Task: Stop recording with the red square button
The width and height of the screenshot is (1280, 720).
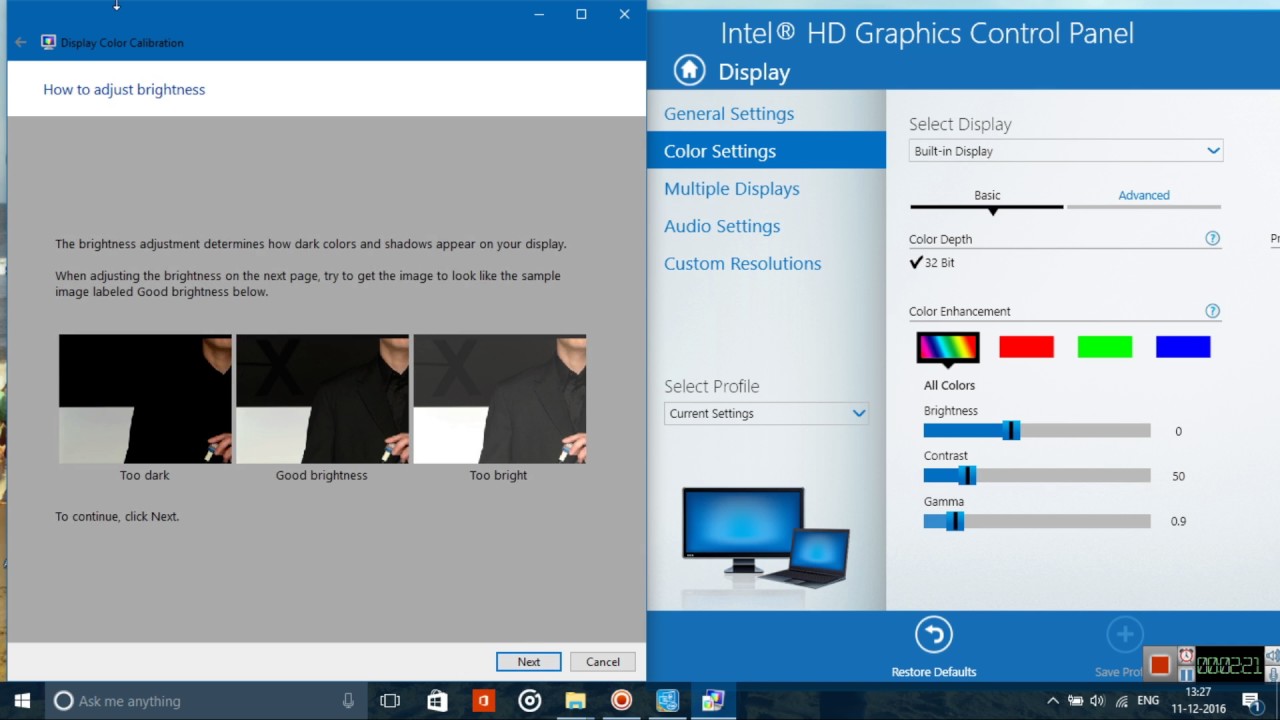Action: (x=1160, y=665)
